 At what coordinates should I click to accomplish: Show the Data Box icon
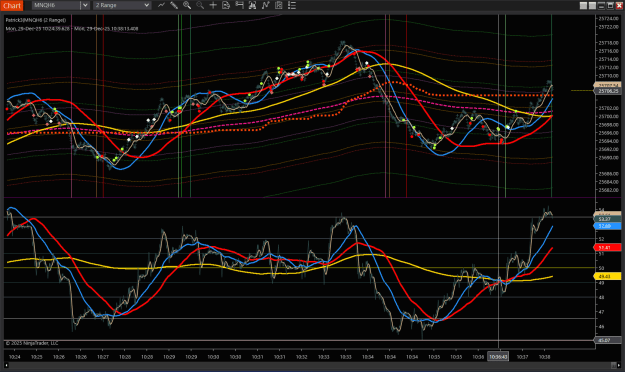[x=226, y=5]
